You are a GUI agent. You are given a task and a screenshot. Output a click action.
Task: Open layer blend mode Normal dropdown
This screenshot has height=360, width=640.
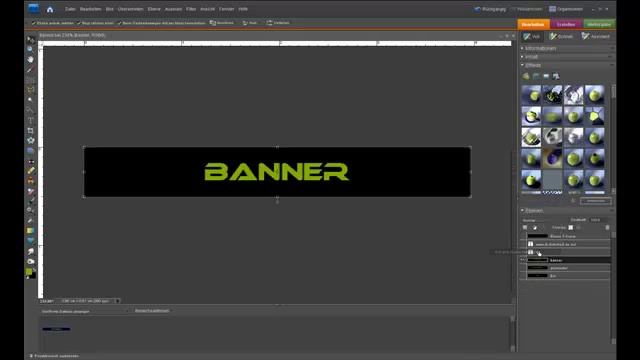coord(543,220)
